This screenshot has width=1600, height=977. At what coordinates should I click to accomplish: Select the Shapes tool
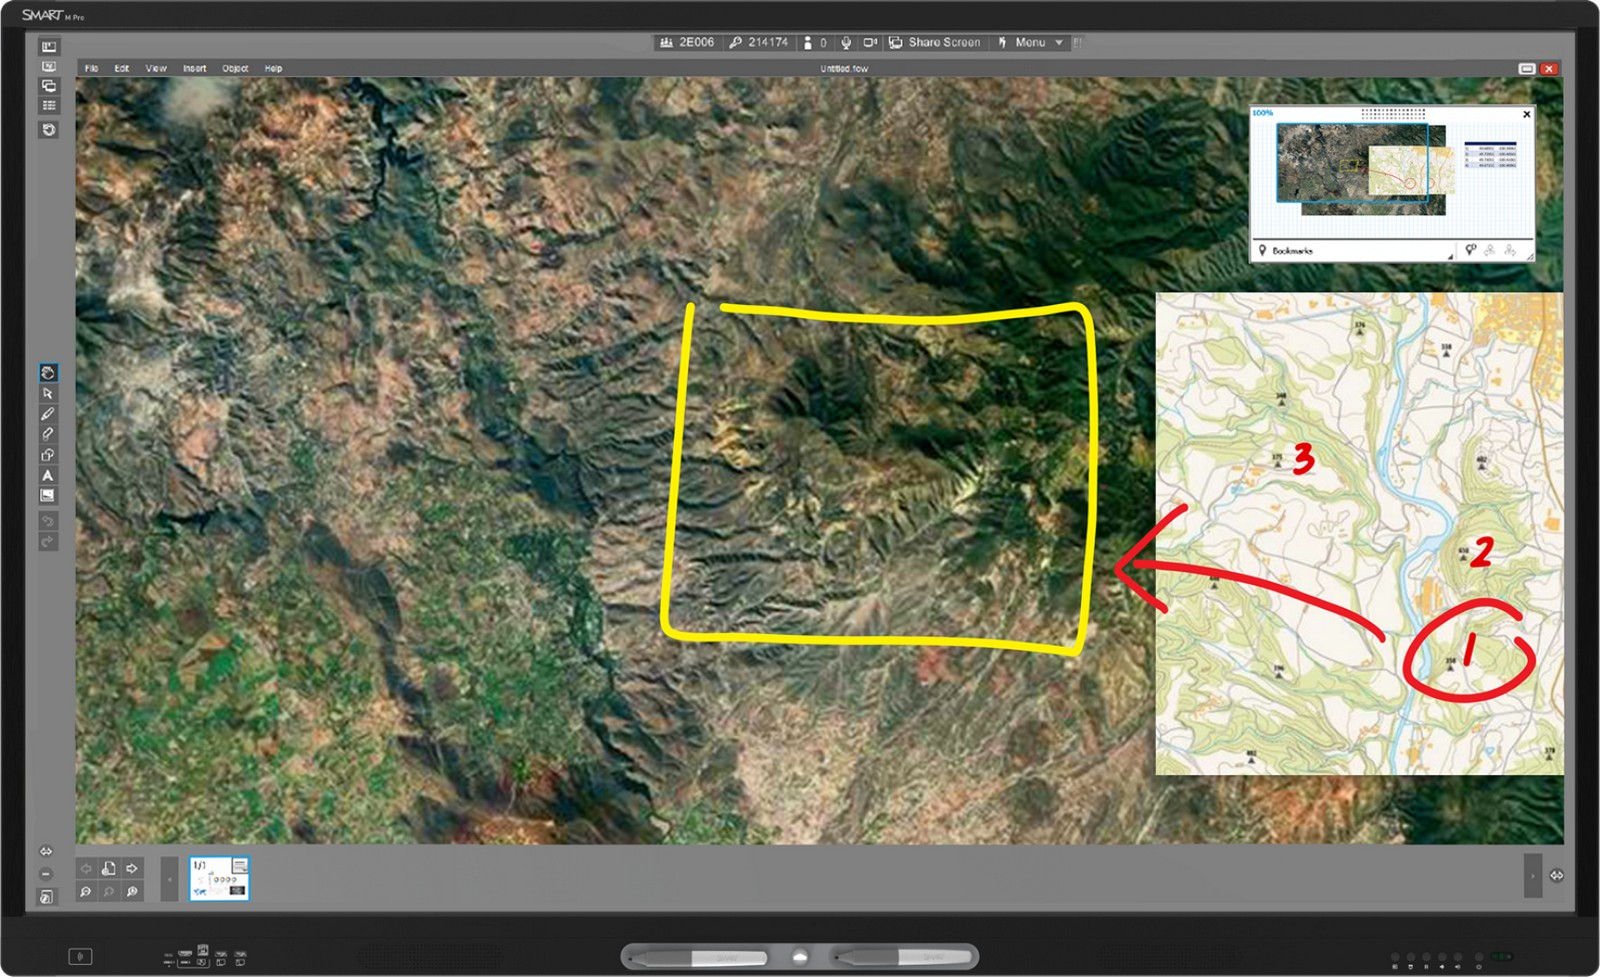pyautogui.click(x=47, y=455)
